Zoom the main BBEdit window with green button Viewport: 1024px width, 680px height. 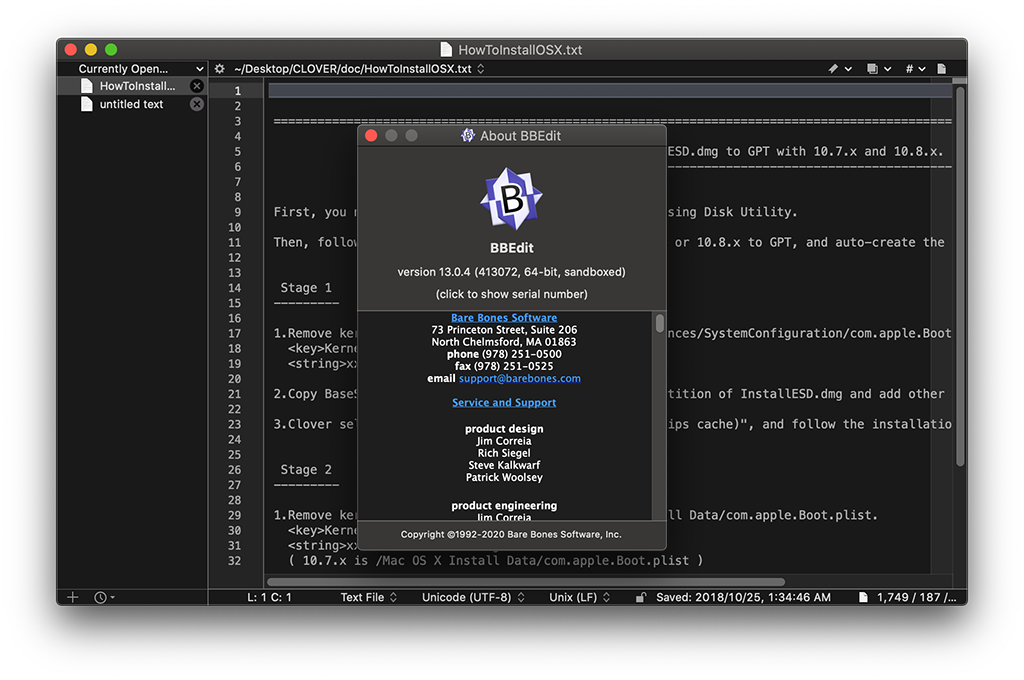coord(111,50)
